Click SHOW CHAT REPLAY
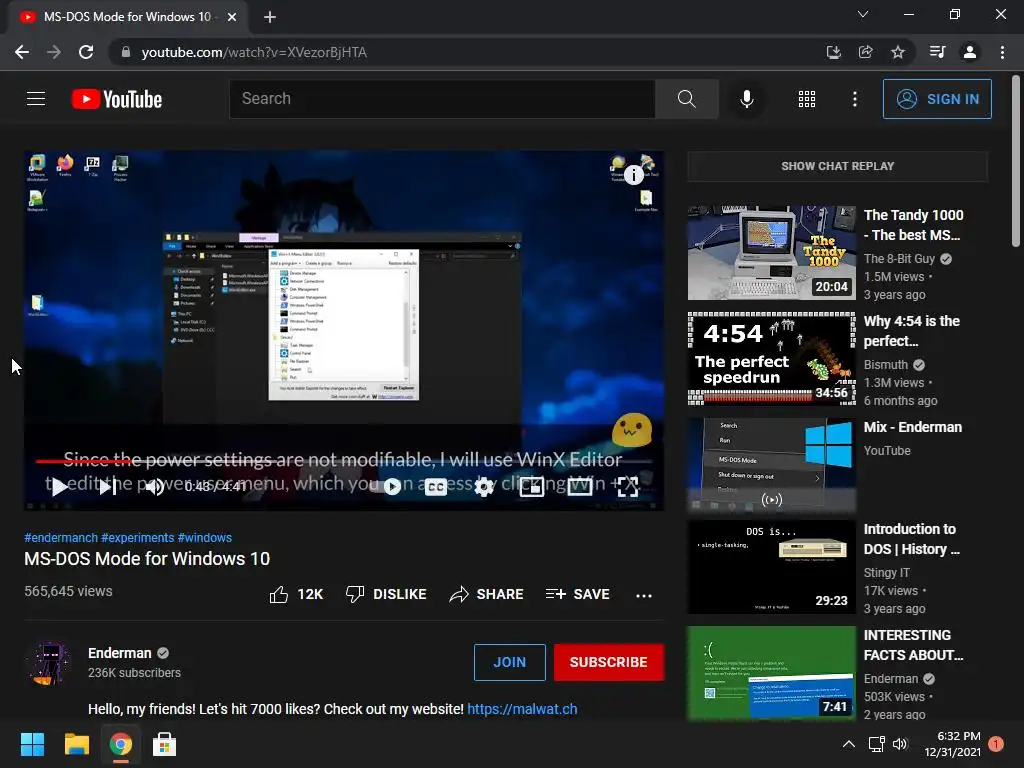The image size is (1024, 768). (x=837, y=166)
